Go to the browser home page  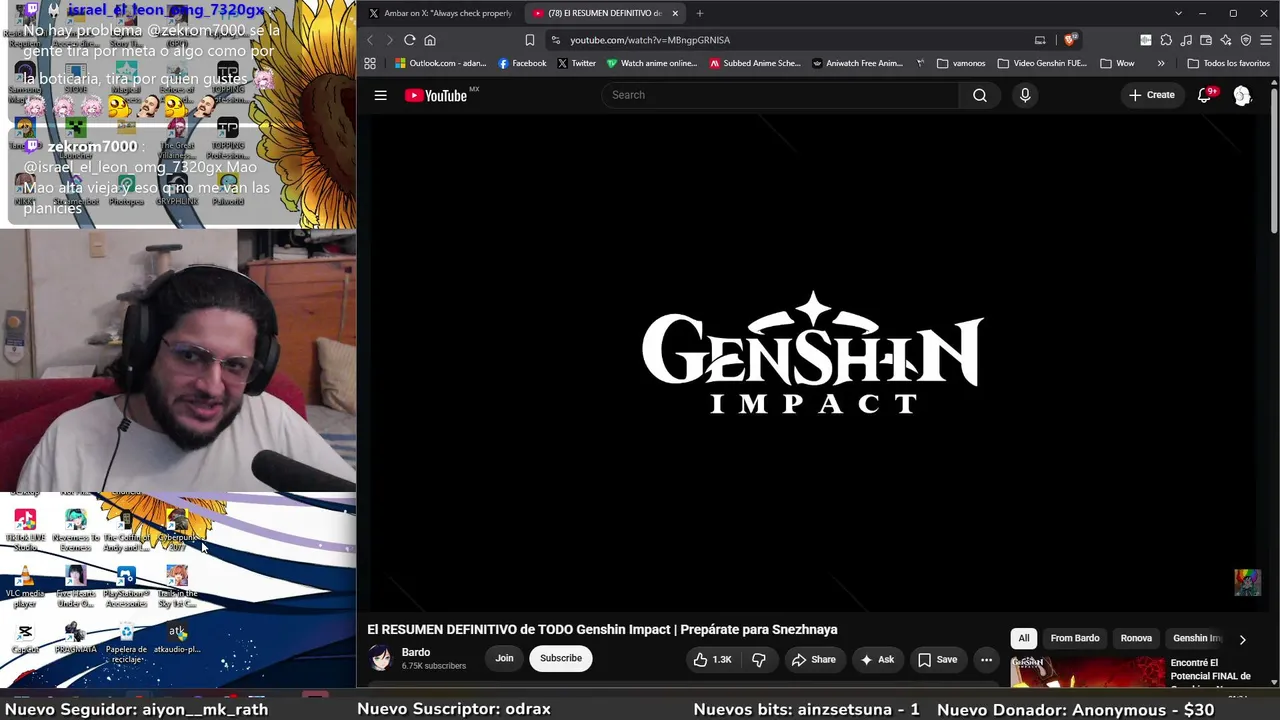(x=430, y=40)
